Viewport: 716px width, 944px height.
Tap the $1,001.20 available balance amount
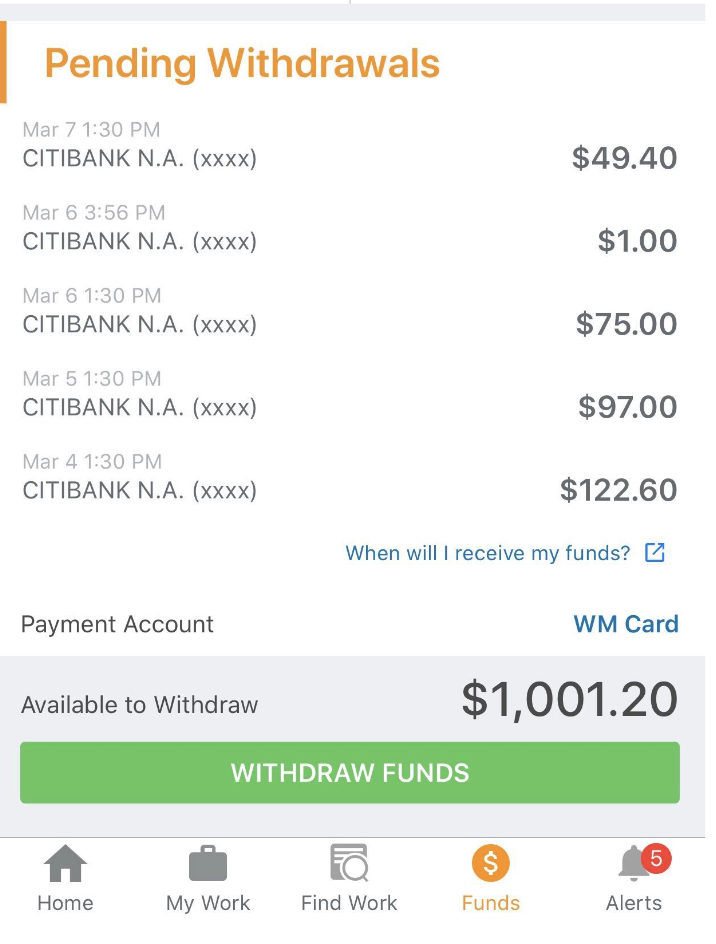coord(569,700)
